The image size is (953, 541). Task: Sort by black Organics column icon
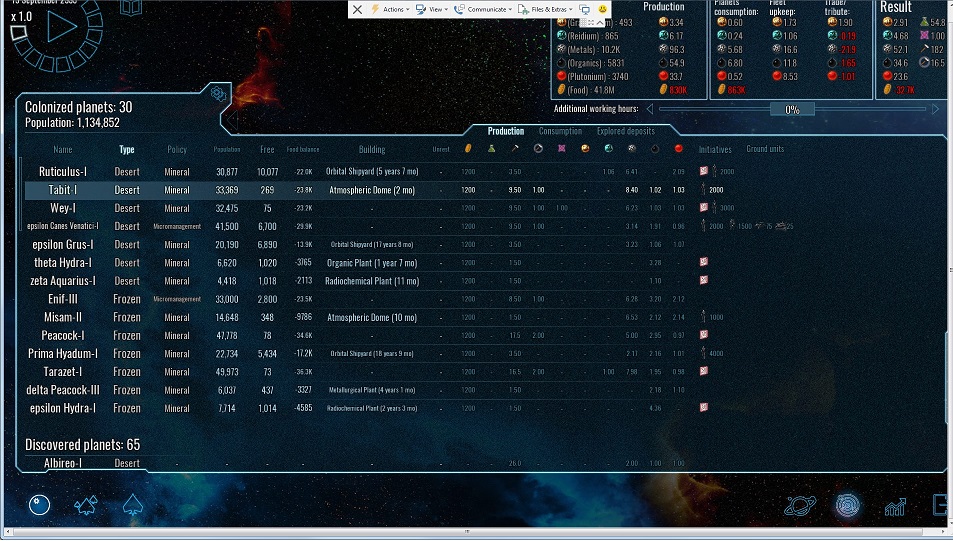click(655, 148)
